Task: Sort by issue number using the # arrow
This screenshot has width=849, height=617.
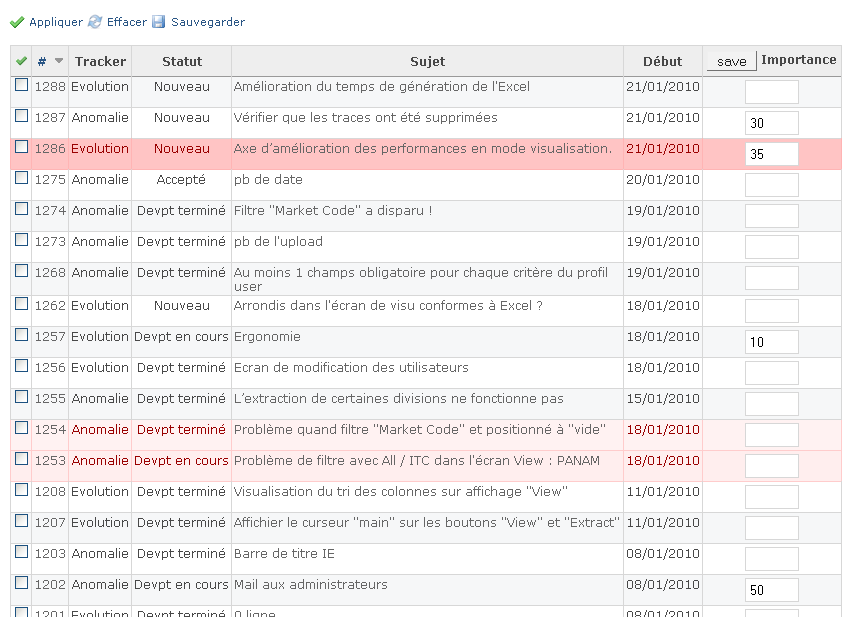Action: (59, 61)
